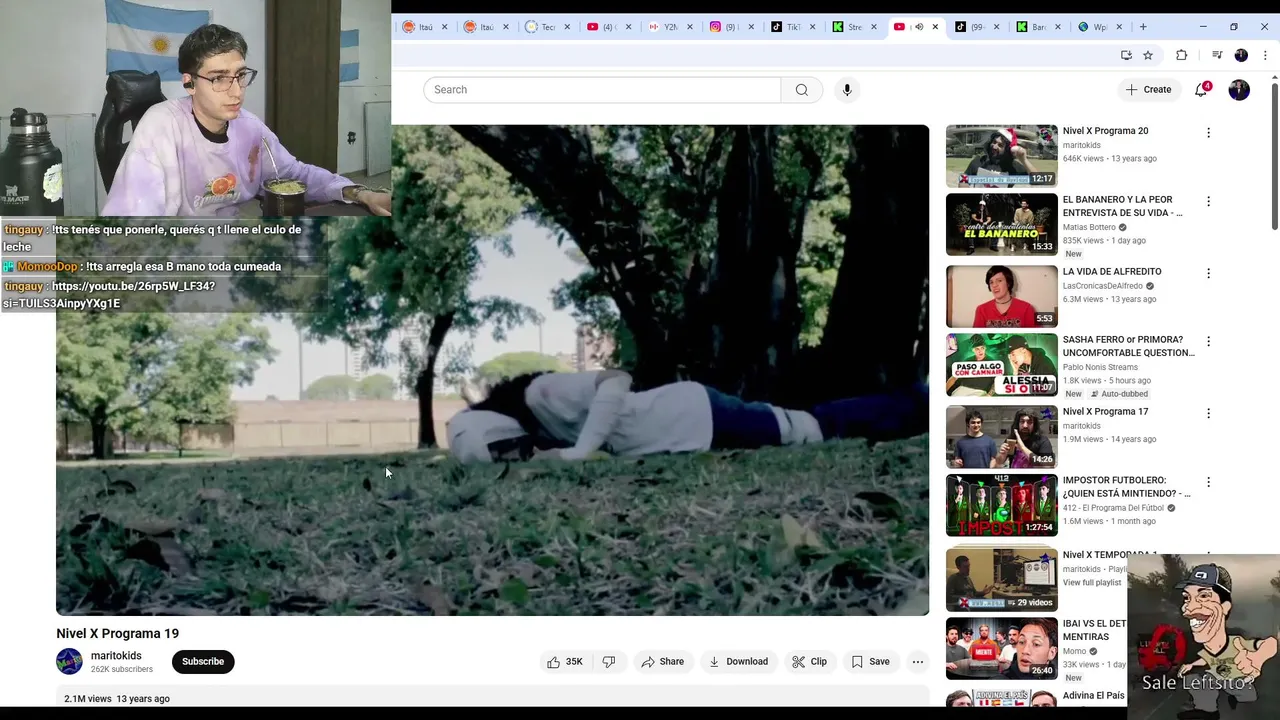Click the Chrome profile avatar in toolbar
The height and width of the screenshot is (720, 1280).
click(1241, 55)
